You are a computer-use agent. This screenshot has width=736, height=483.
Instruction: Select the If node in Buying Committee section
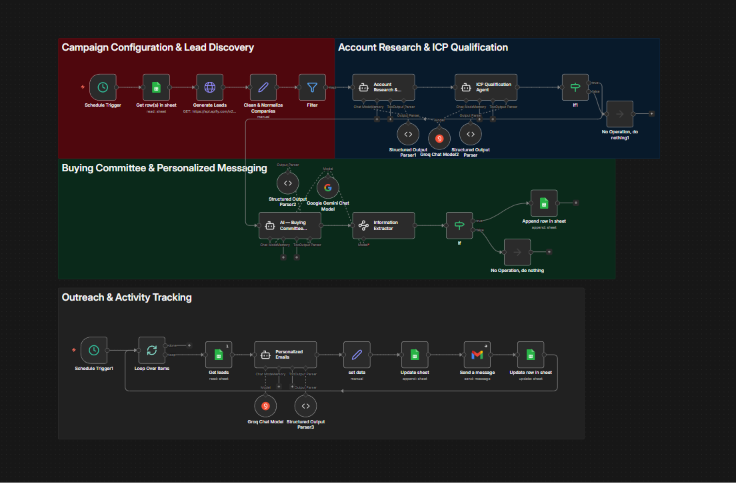click(x=460, y=225)
